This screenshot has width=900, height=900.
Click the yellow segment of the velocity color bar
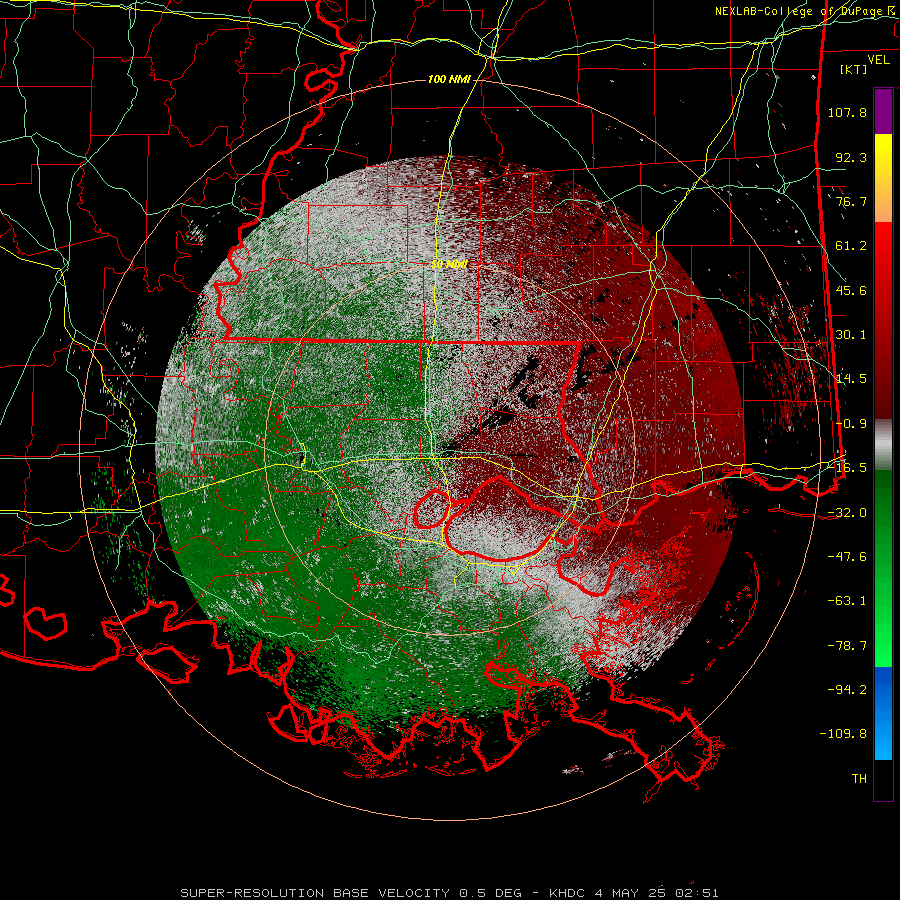coord(883,178)
